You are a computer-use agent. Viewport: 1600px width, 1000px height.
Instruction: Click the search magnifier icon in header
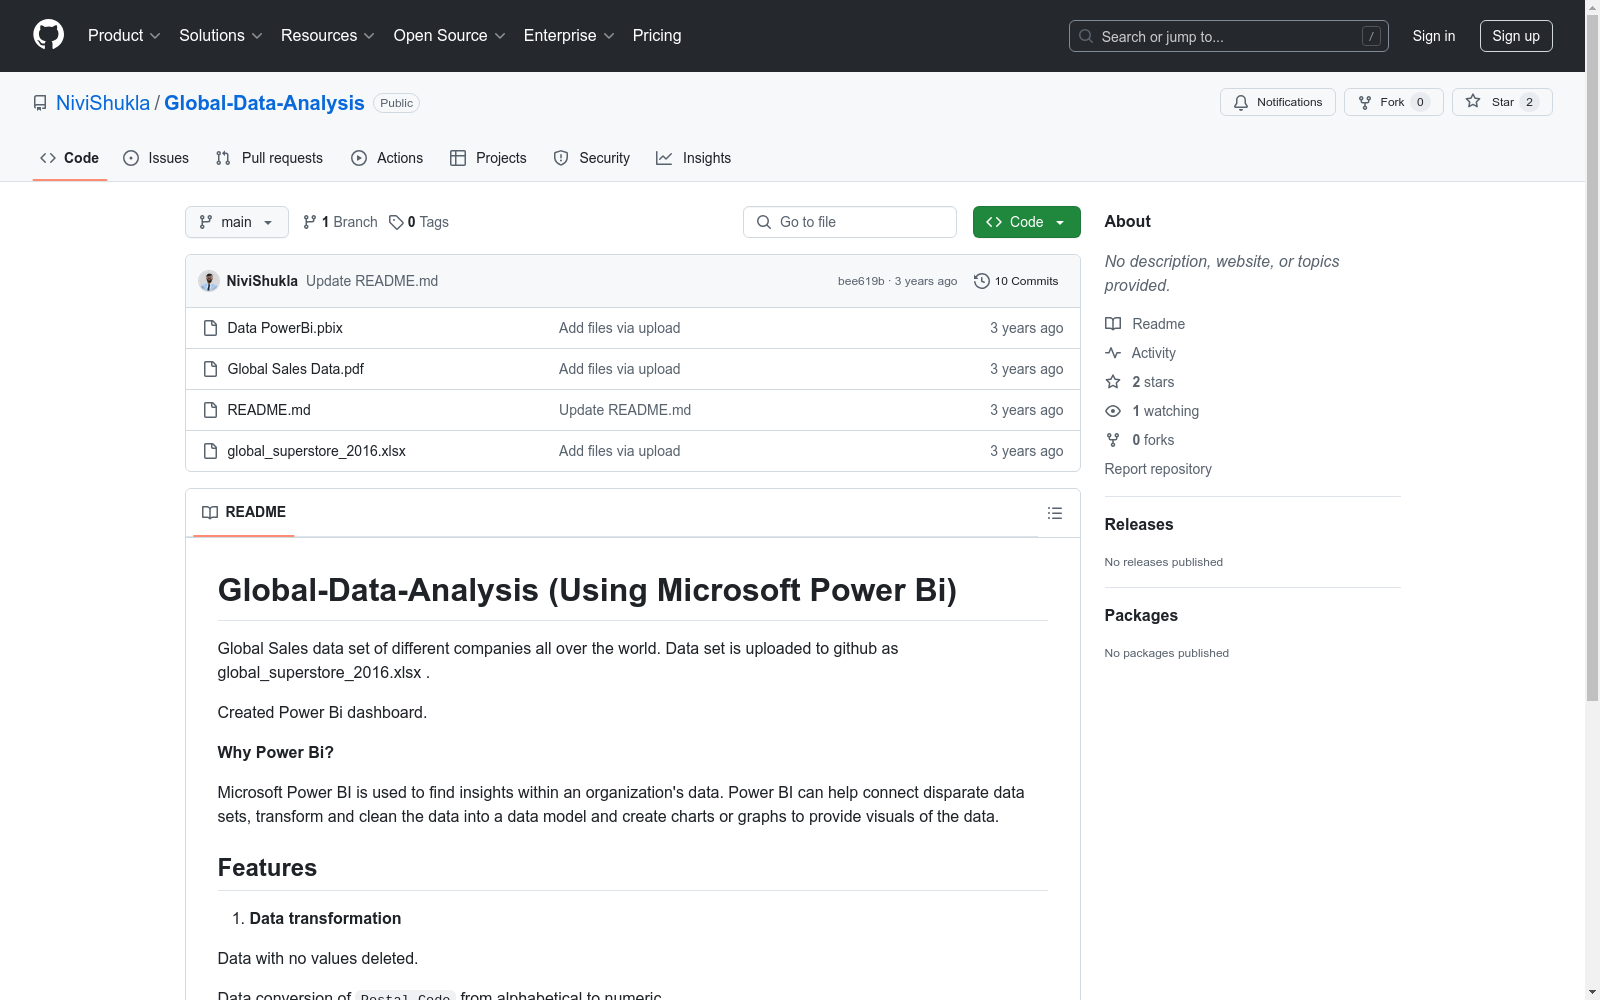point(1086,36)
